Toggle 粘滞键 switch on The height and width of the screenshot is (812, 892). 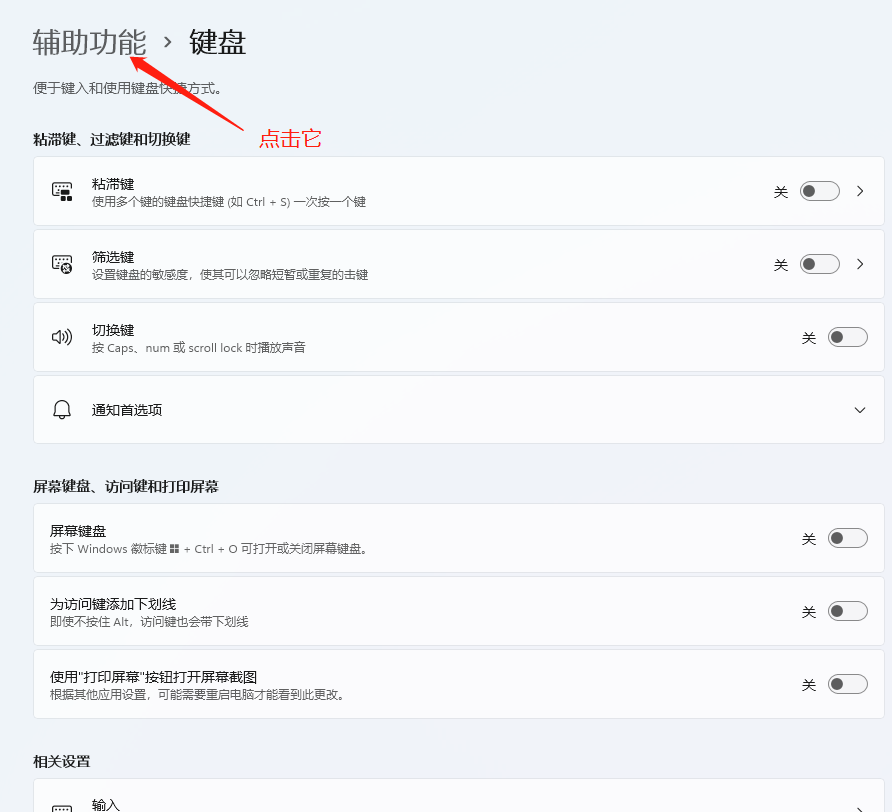pos(819,191)
